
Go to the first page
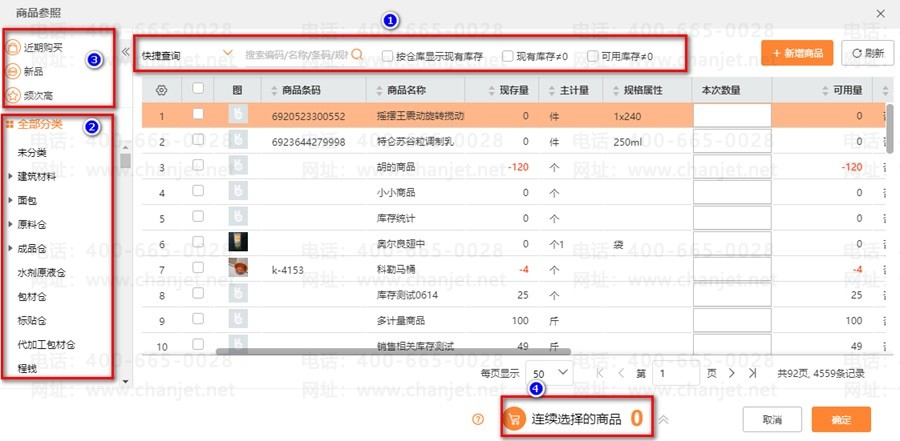click(600, 373)
